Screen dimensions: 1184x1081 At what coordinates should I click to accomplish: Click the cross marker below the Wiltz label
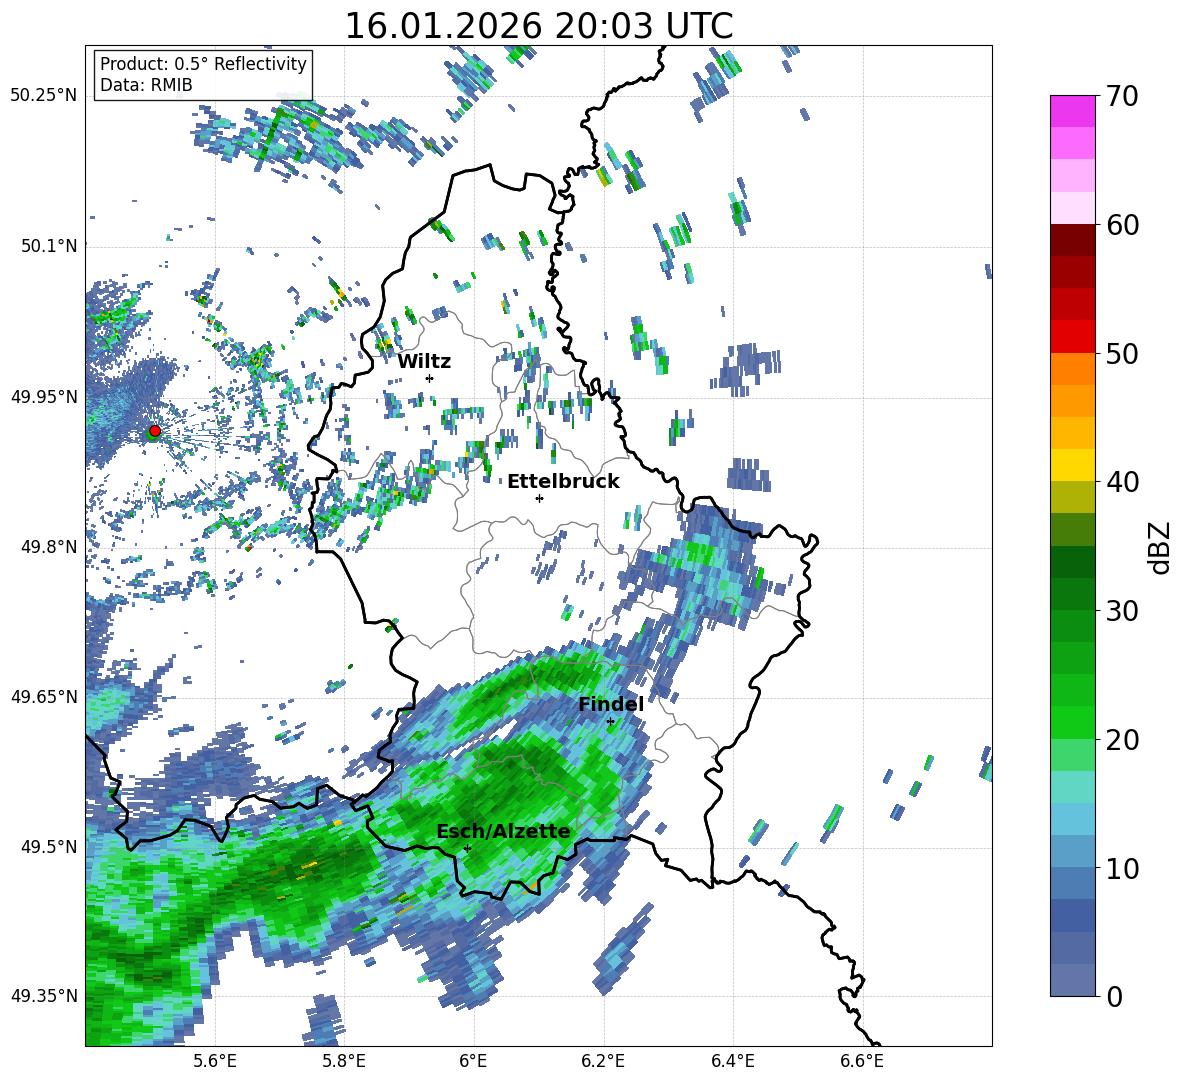coord(430,378)
